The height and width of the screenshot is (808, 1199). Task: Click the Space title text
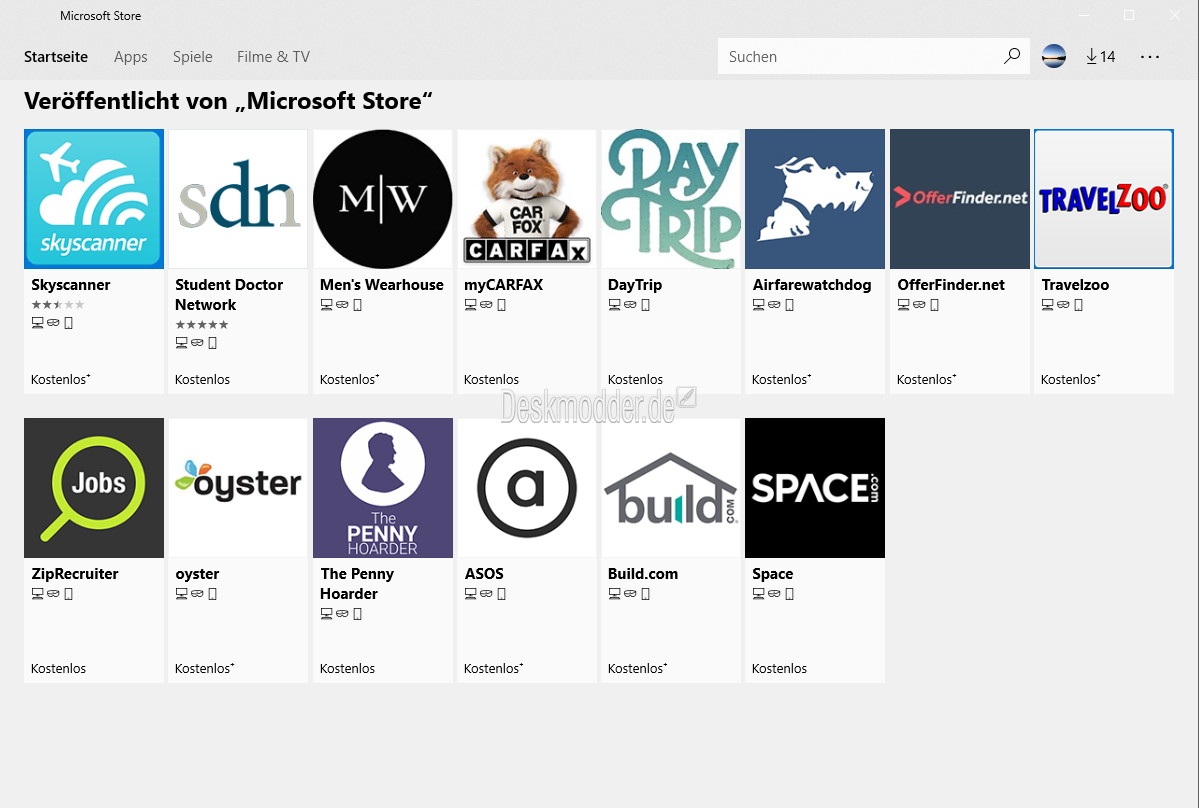(x=772, y=573)
